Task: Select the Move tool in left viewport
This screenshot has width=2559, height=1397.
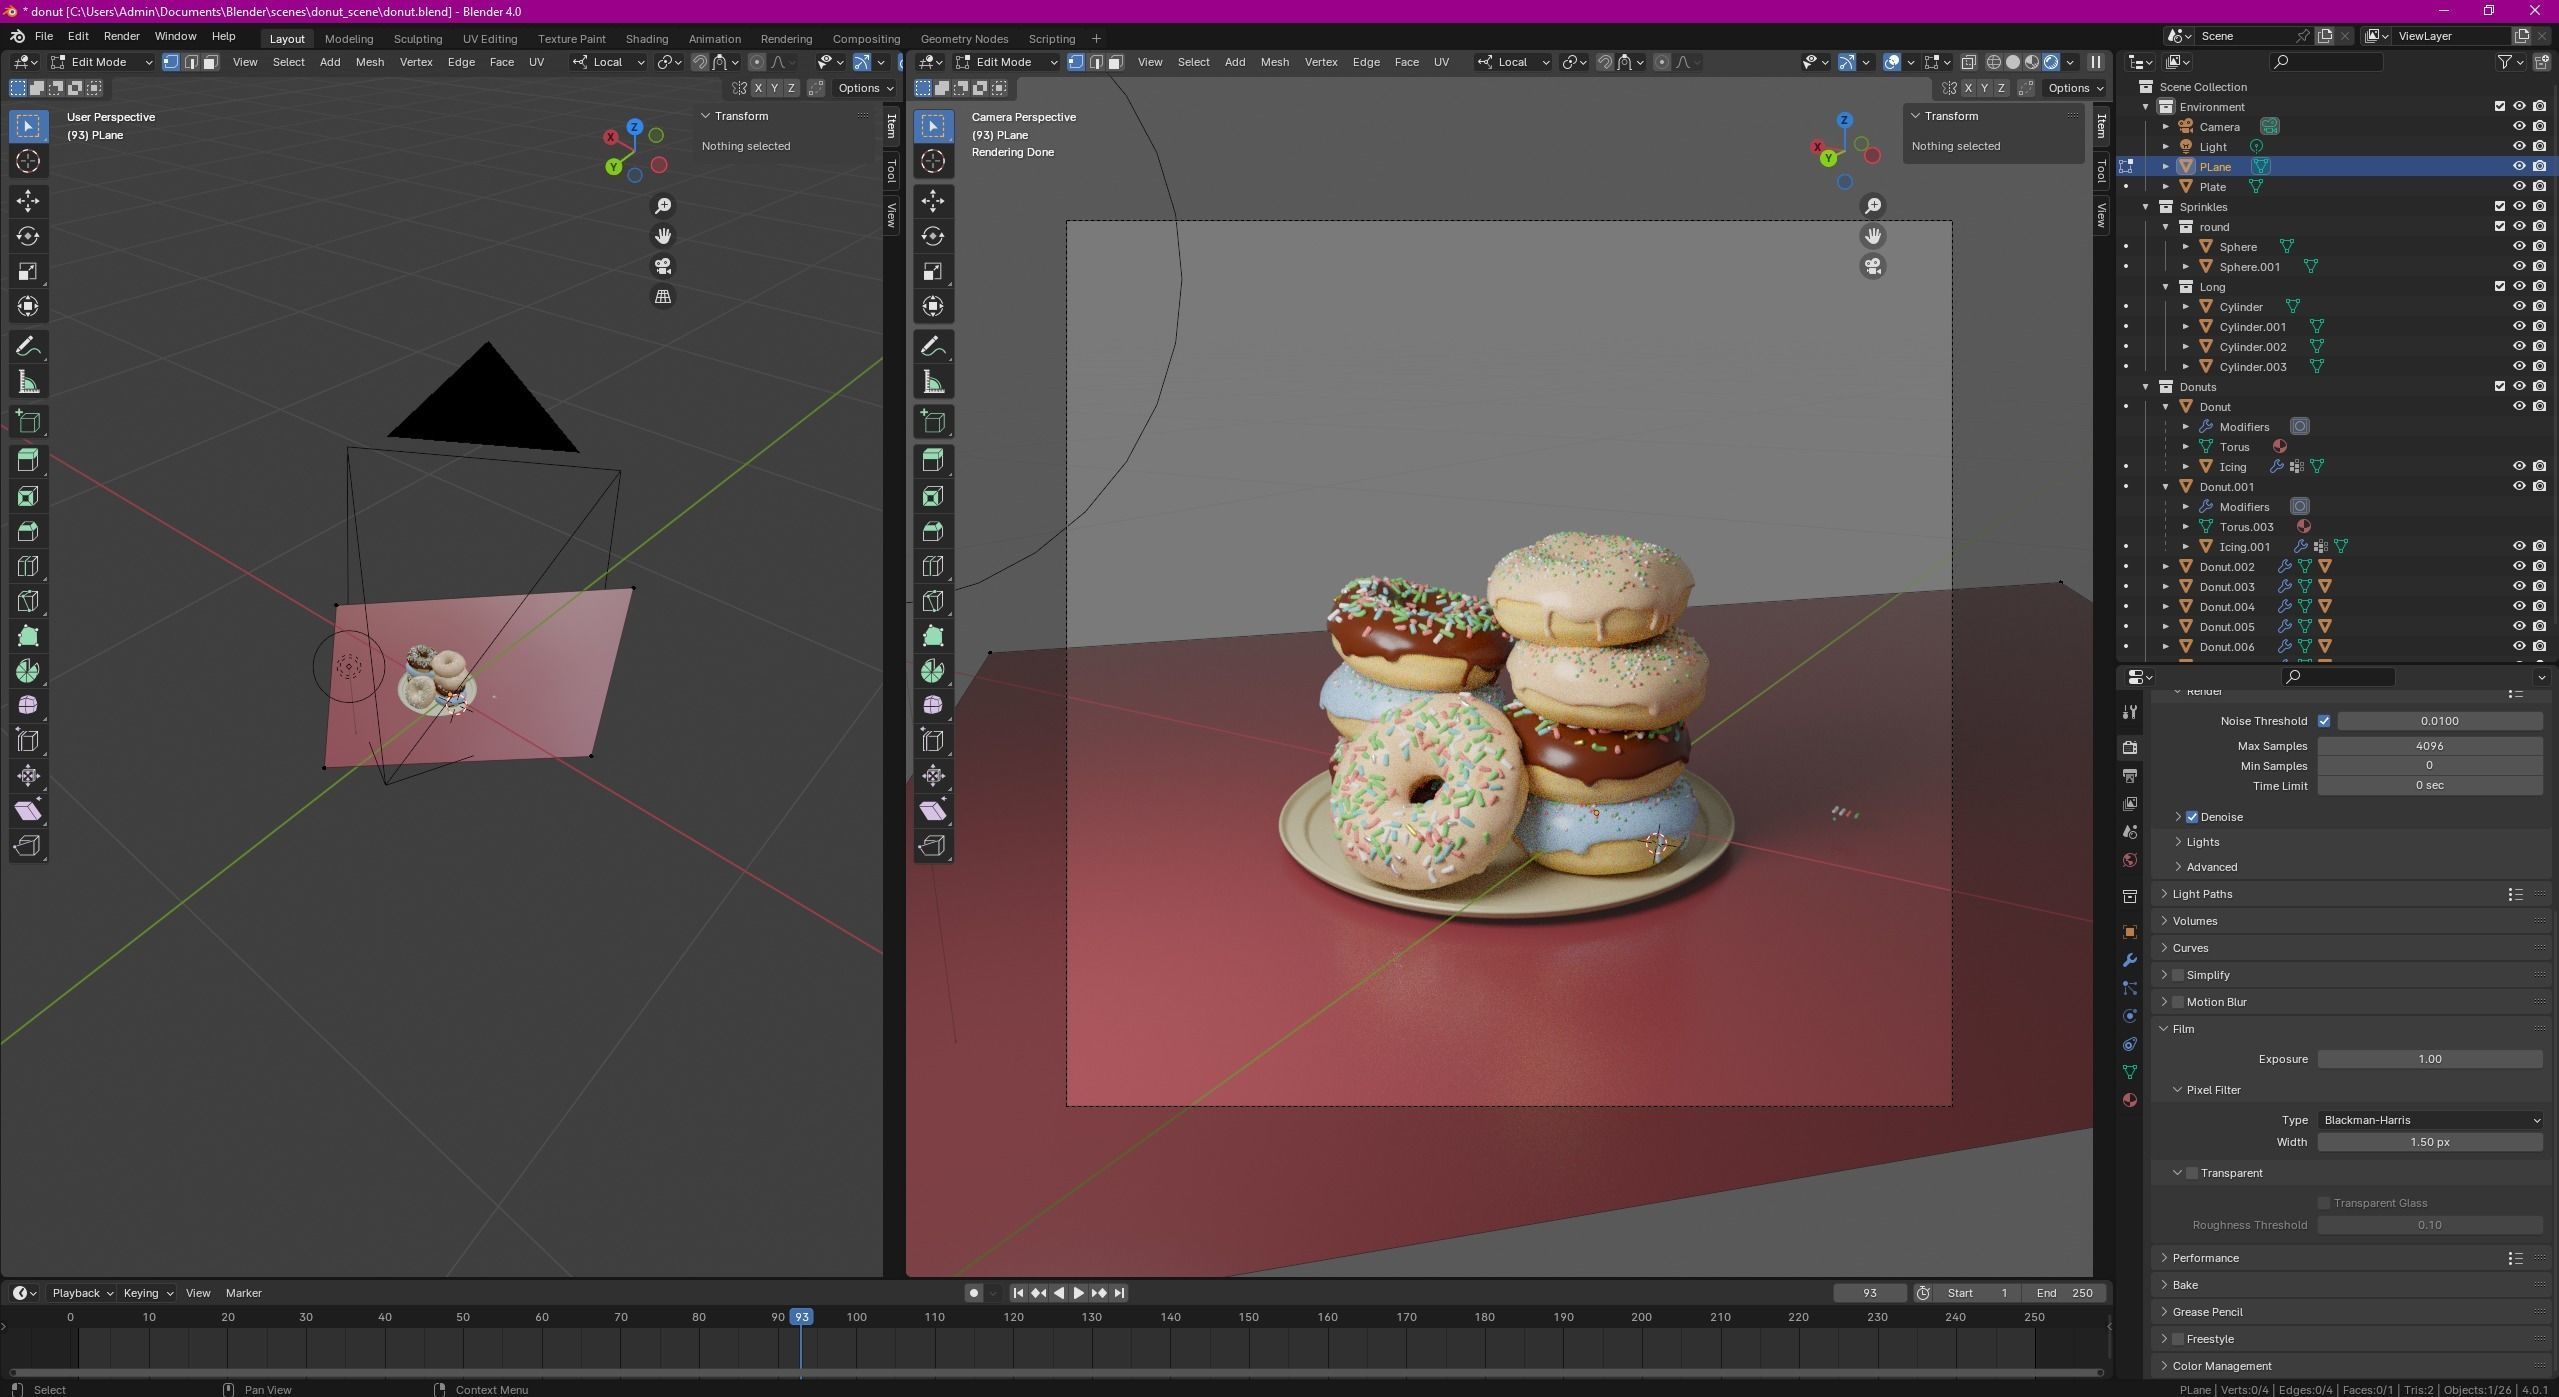Action: (x=28, y=201)
